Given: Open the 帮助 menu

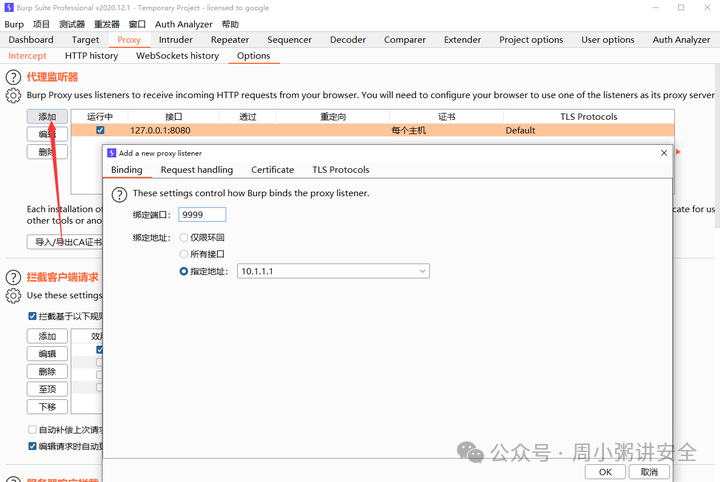Looking at the screenshot, I should 230,24.
